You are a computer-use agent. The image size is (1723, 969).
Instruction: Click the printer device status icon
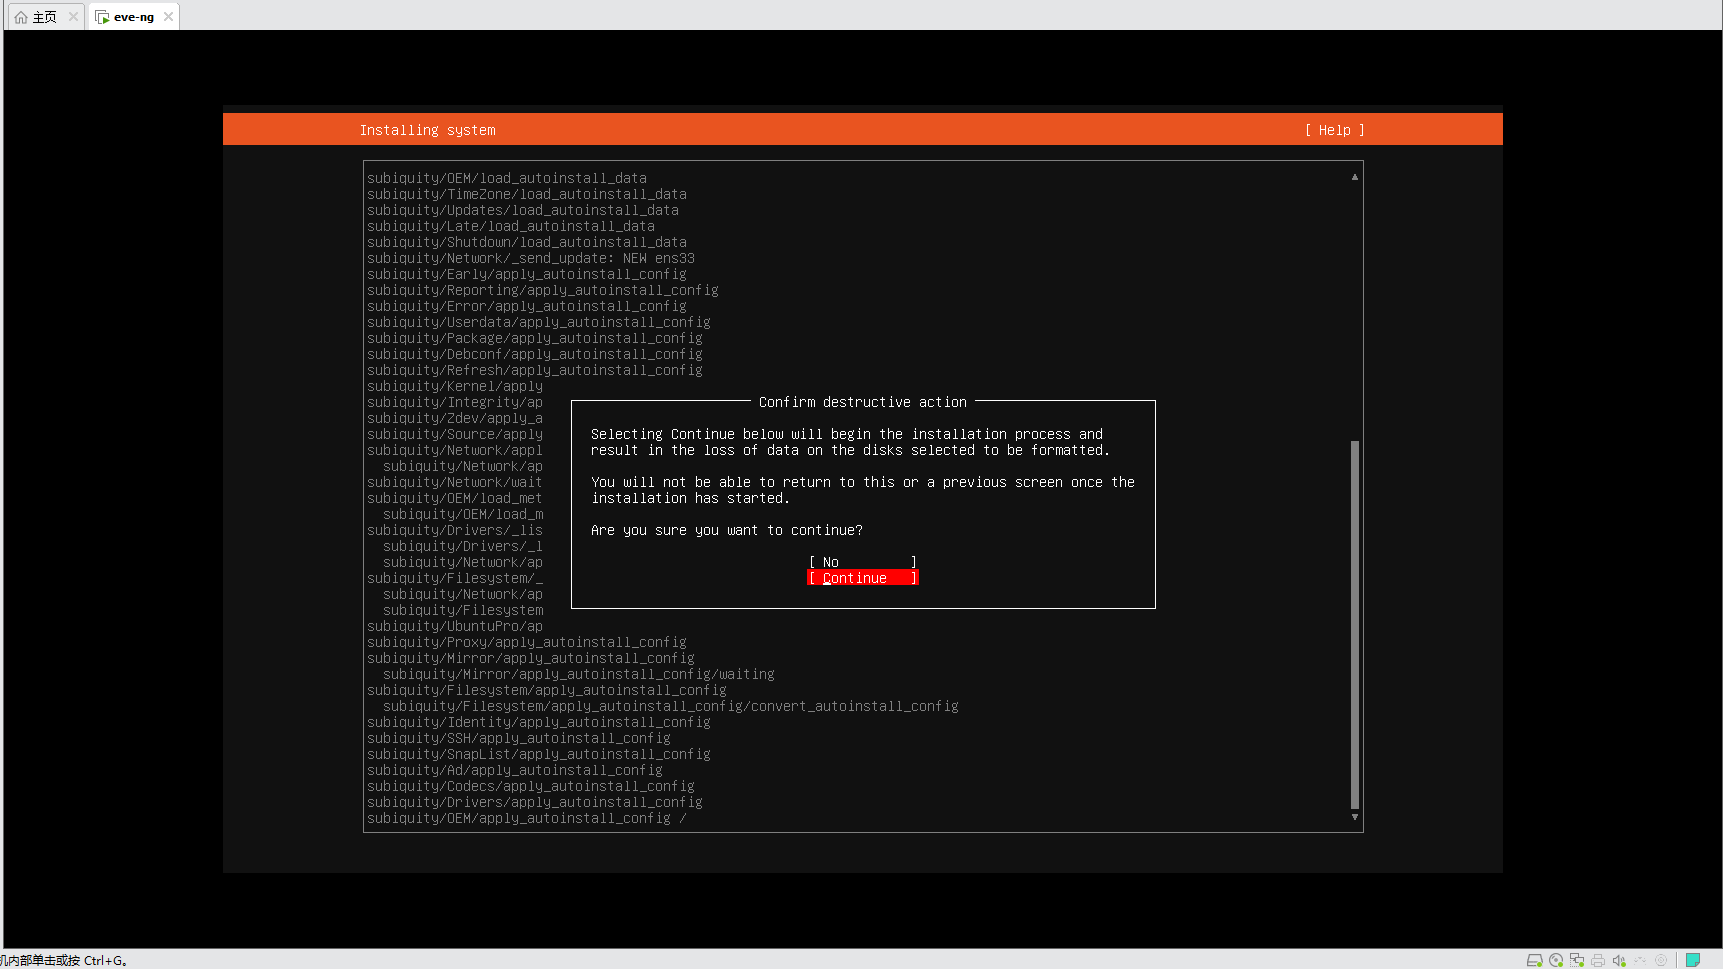(1598, 960)
